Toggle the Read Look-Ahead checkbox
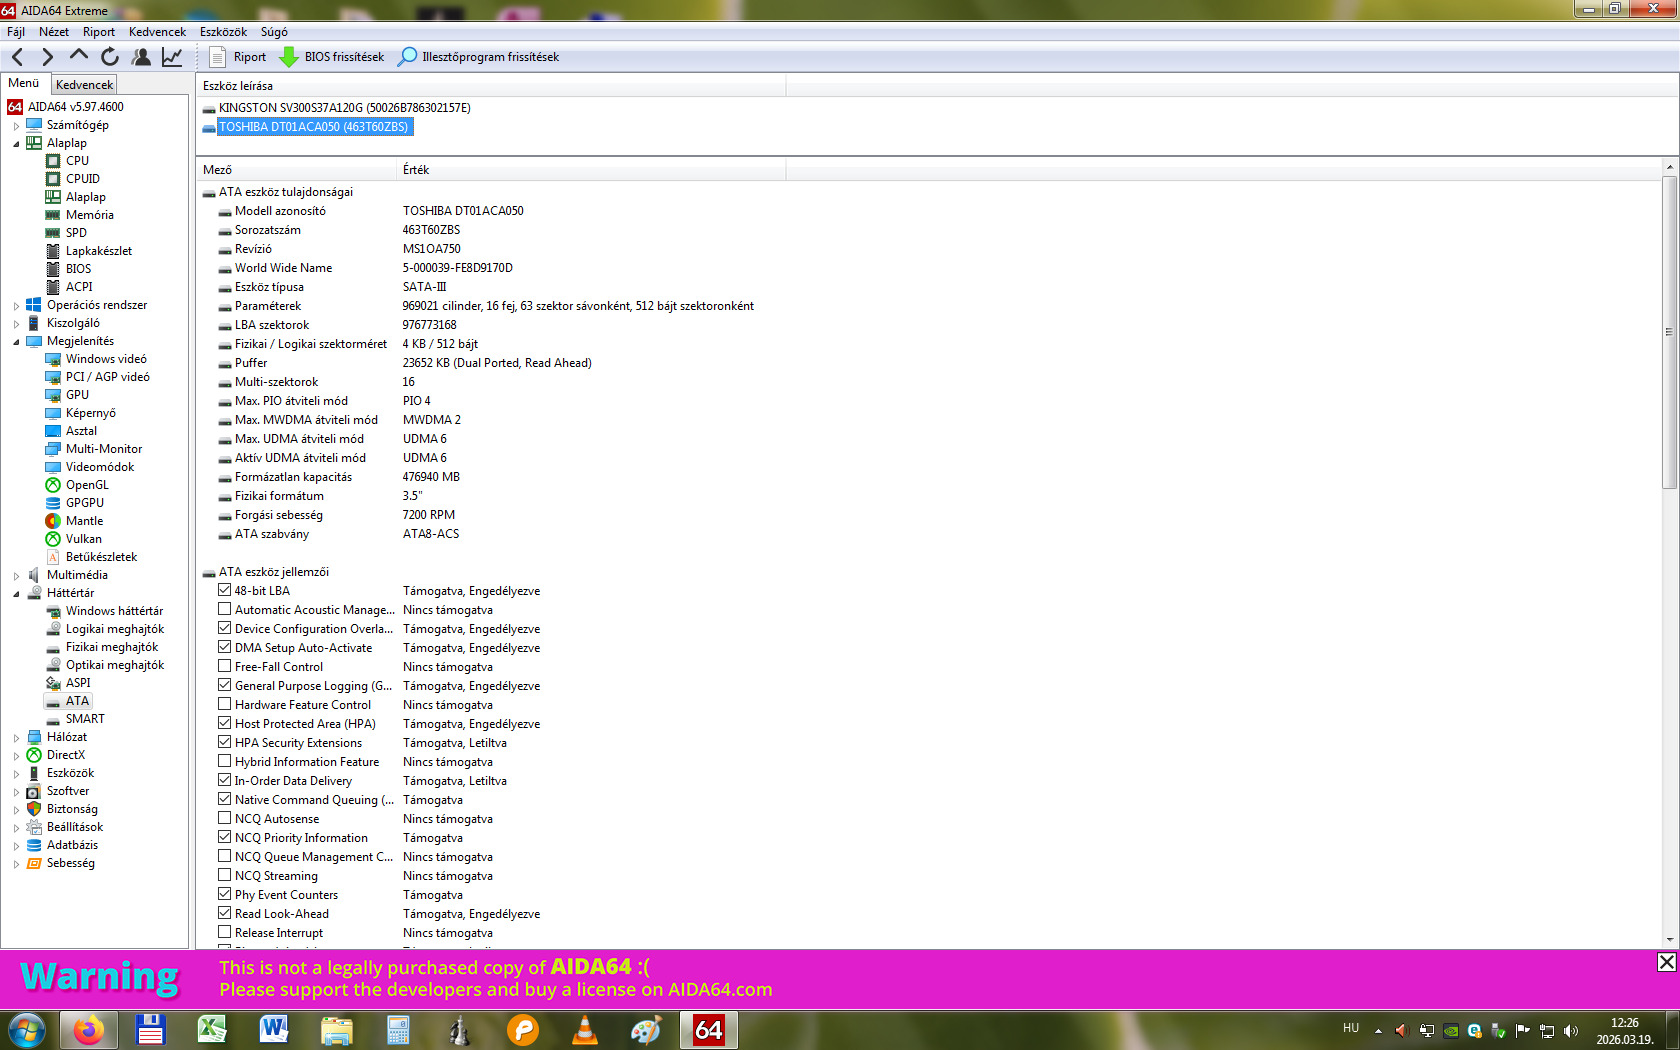This screenshot has height=1050, width=1680. 225,913
